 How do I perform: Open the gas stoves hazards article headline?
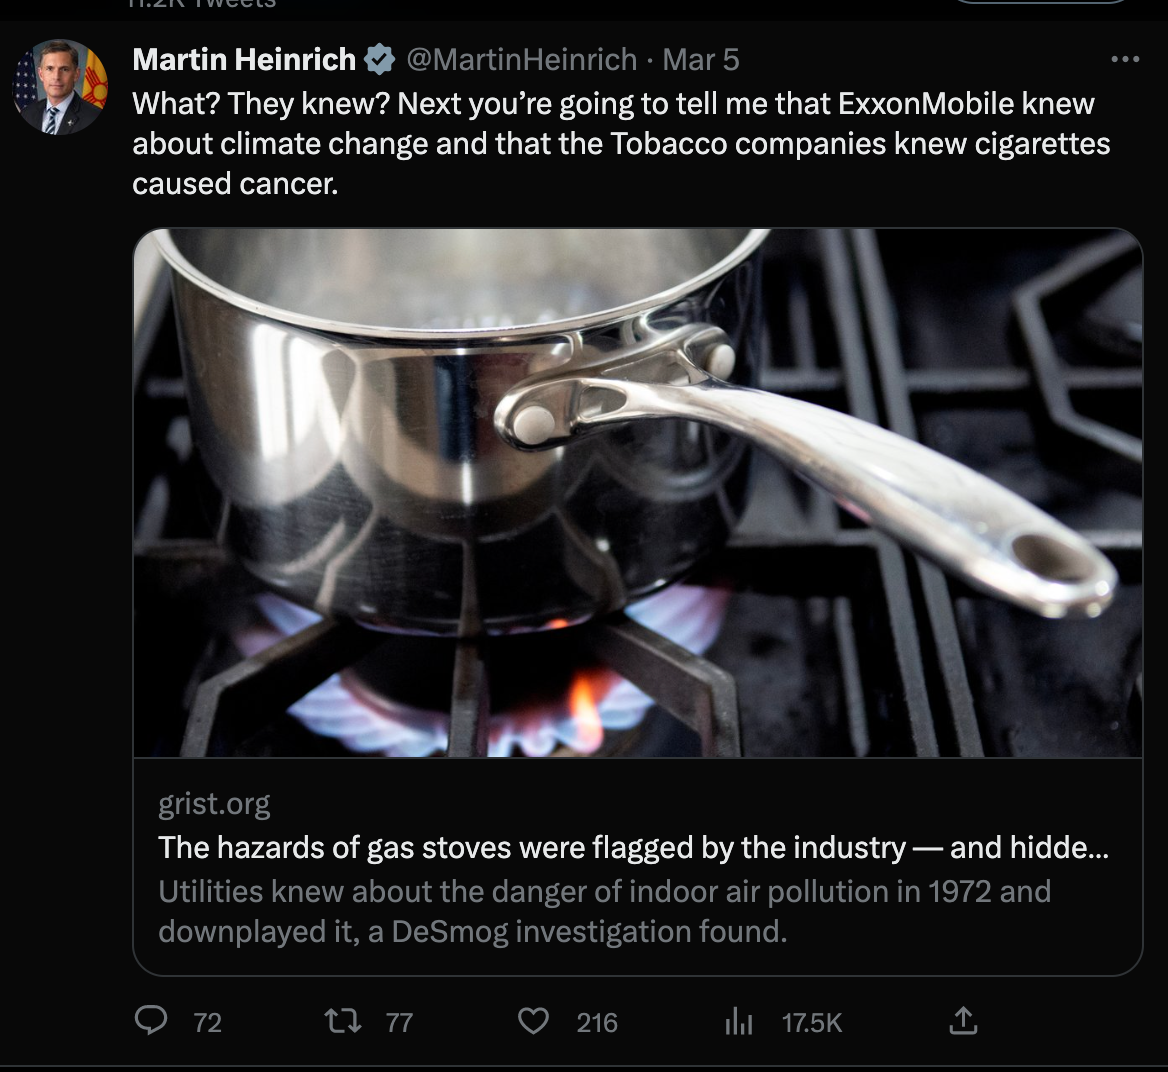[x=633, y=848]
